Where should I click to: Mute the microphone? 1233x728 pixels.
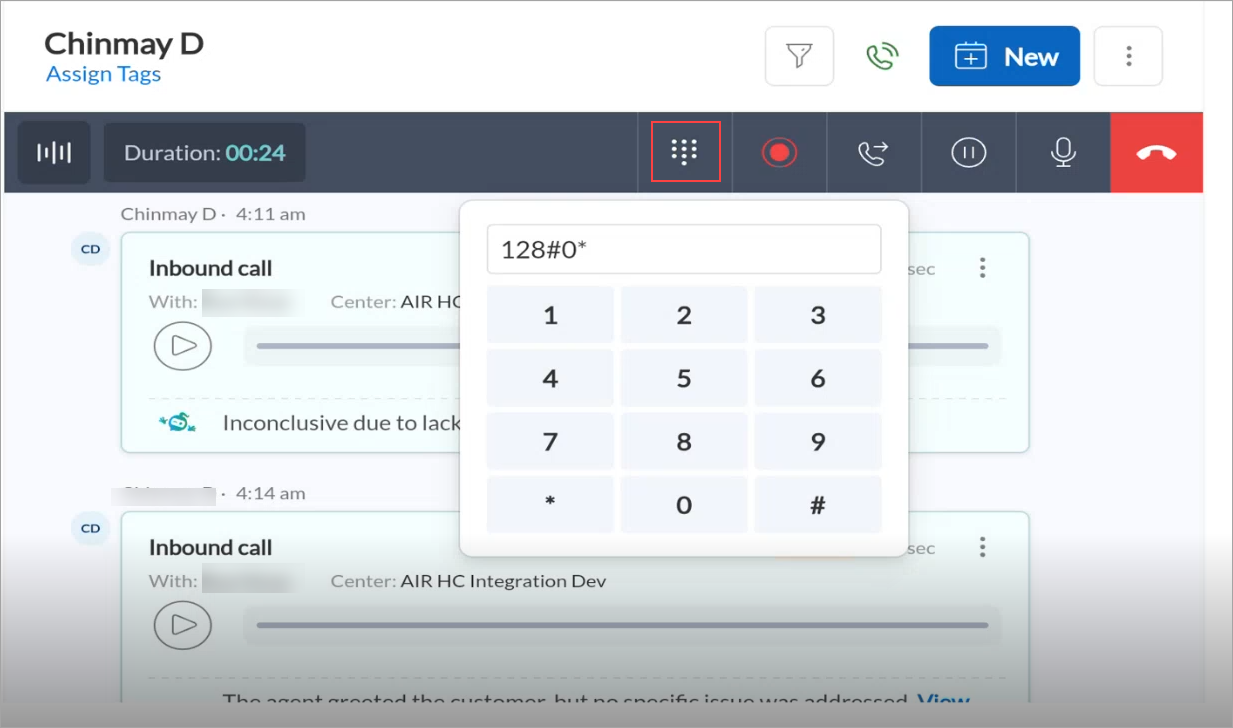click(1063, 153)
